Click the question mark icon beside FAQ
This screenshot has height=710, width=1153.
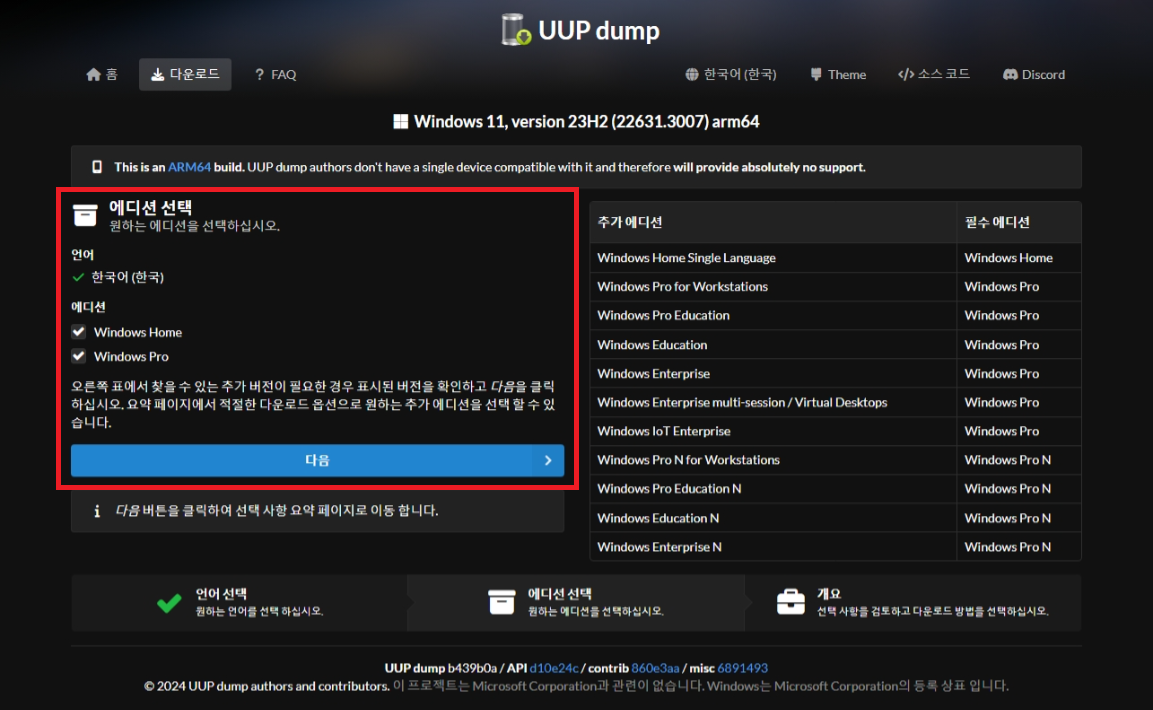click(259, 74)
